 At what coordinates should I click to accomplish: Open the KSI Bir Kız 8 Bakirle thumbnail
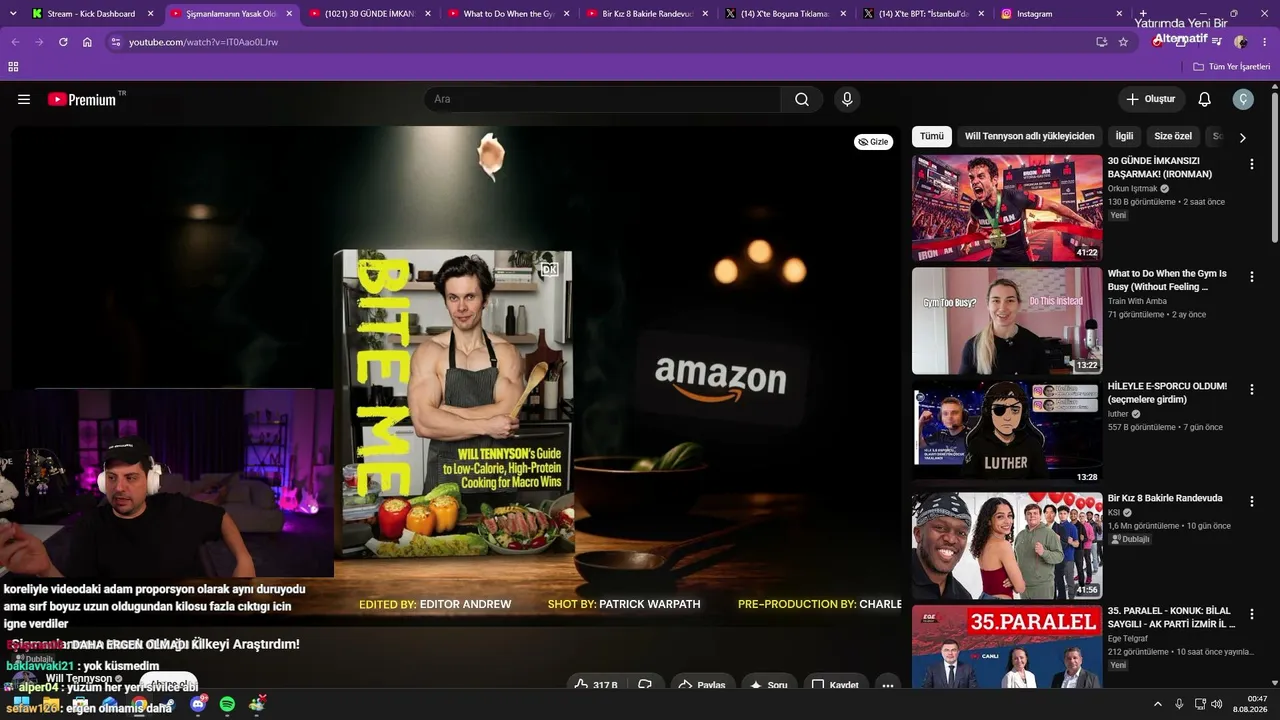click(1007, 545)
